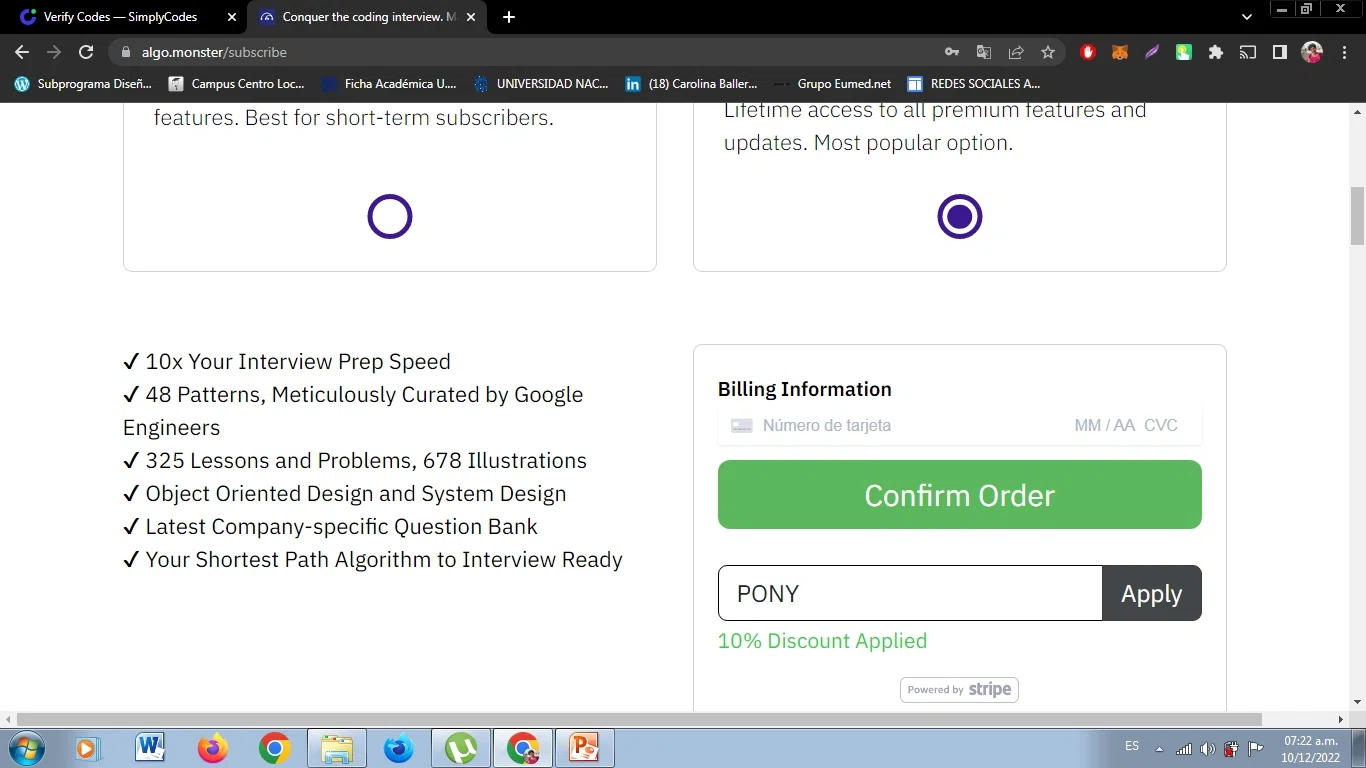Open Firefox from the taskbar
Image resolution: width=1366 pixels, height=768 pixels.
(x=212, y=748)
